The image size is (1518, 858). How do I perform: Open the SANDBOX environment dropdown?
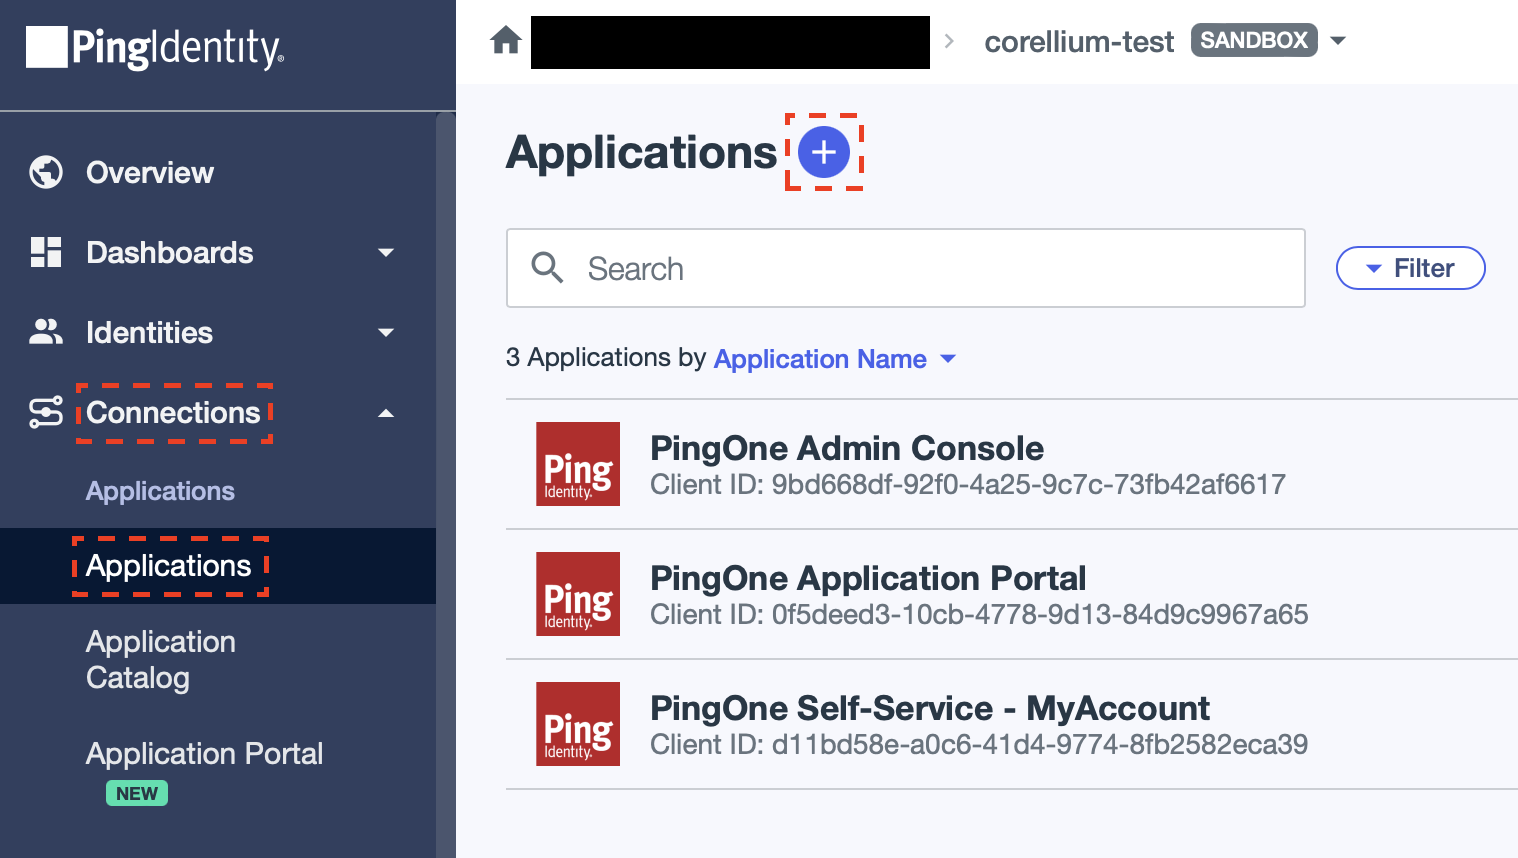coord(1338,41)
